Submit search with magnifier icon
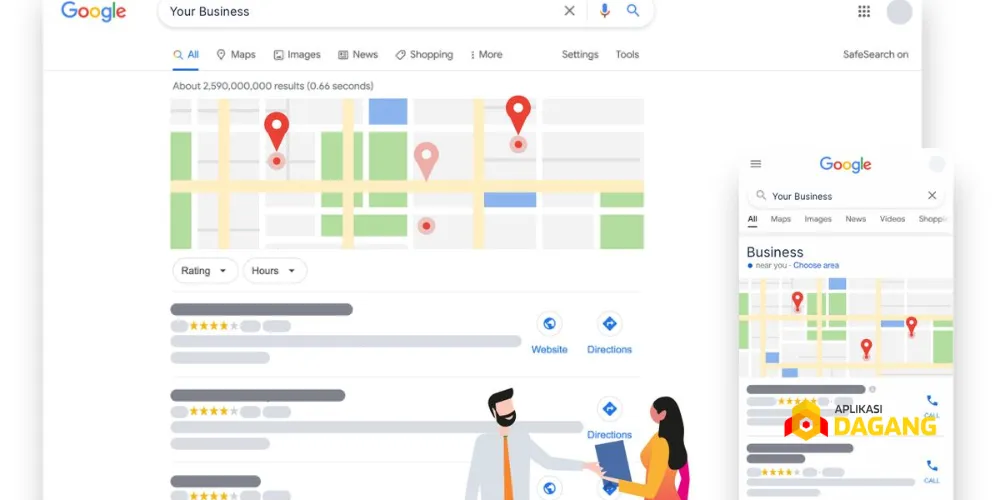Viewport: 1000px width, 500px height. point(633,11)
